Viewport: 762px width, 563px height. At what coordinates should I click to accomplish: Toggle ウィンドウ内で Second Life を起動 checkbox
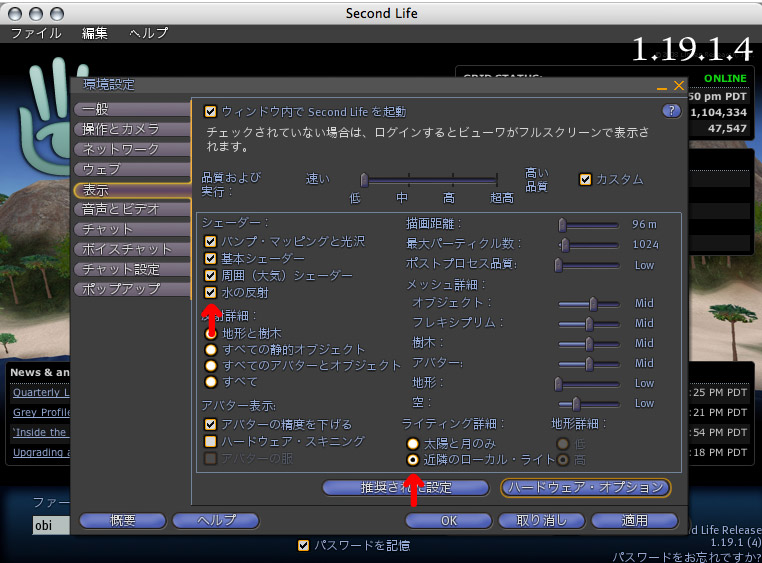tap(210, 112)
